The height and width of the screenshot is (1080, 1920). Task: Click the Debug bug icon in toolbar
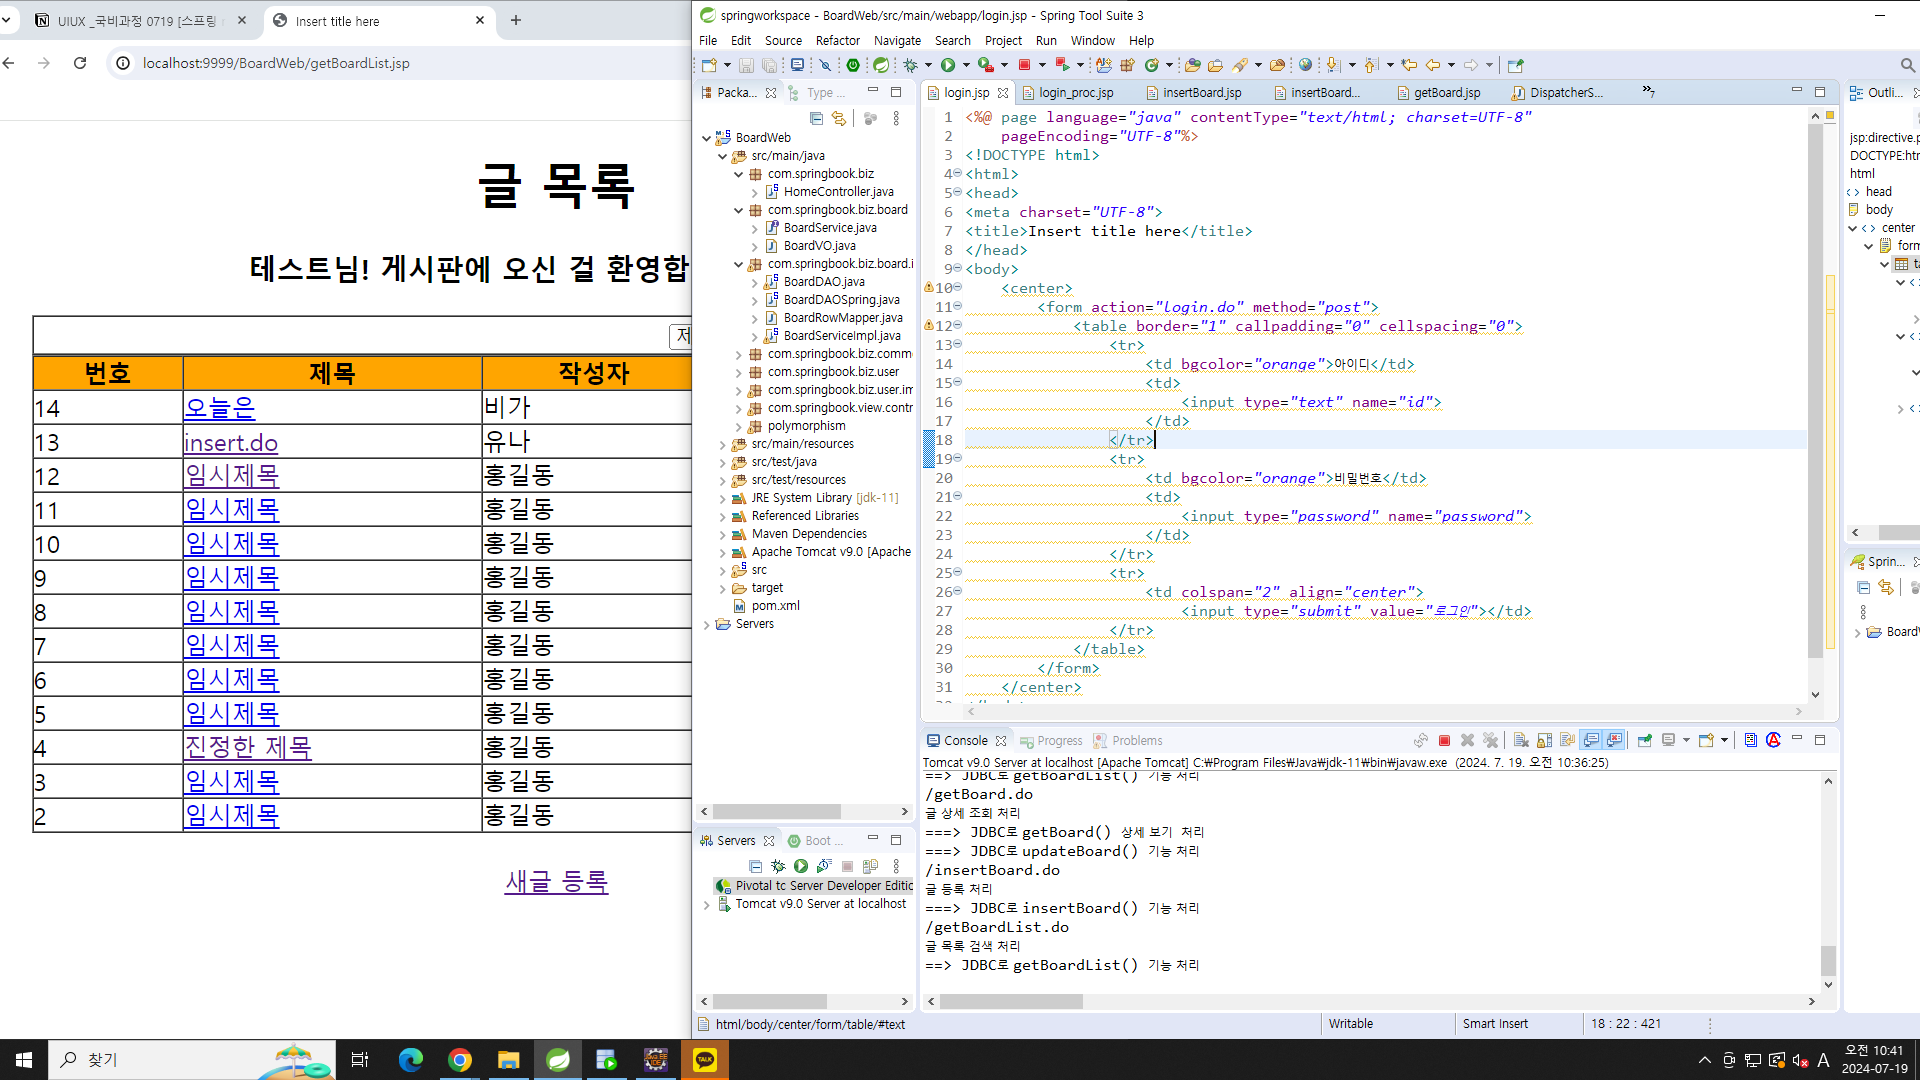pyautogui.click(x=910, y=65)
